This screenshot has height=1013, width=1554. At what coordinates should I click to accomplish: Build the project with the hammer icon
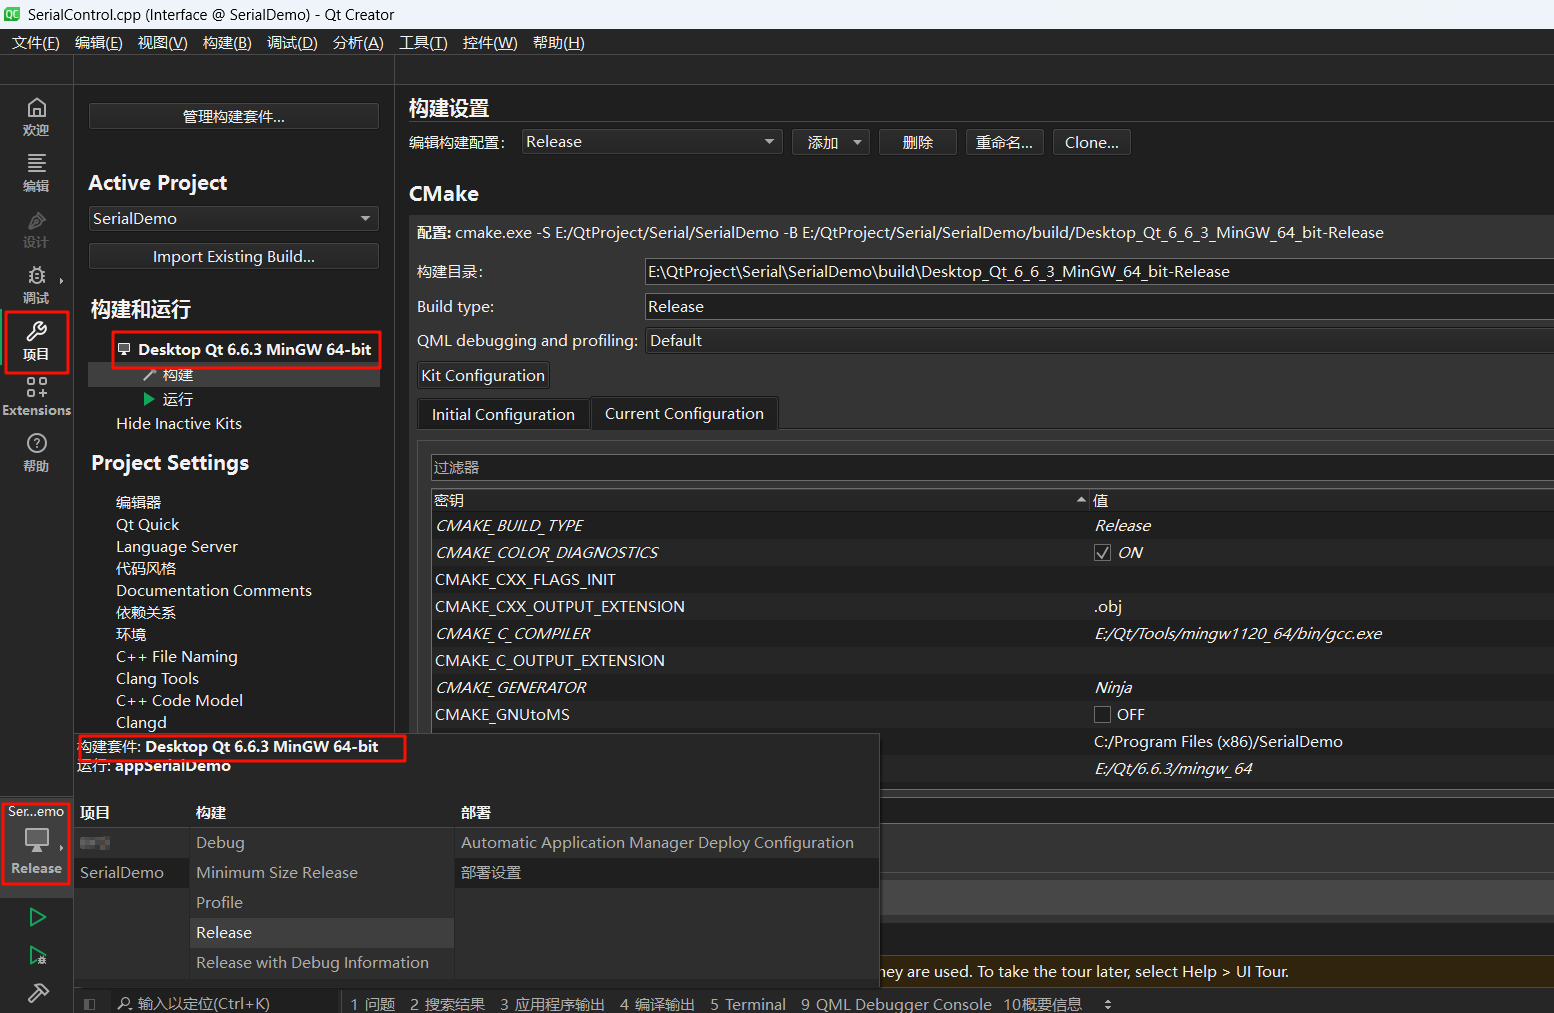tap(37, 993)
